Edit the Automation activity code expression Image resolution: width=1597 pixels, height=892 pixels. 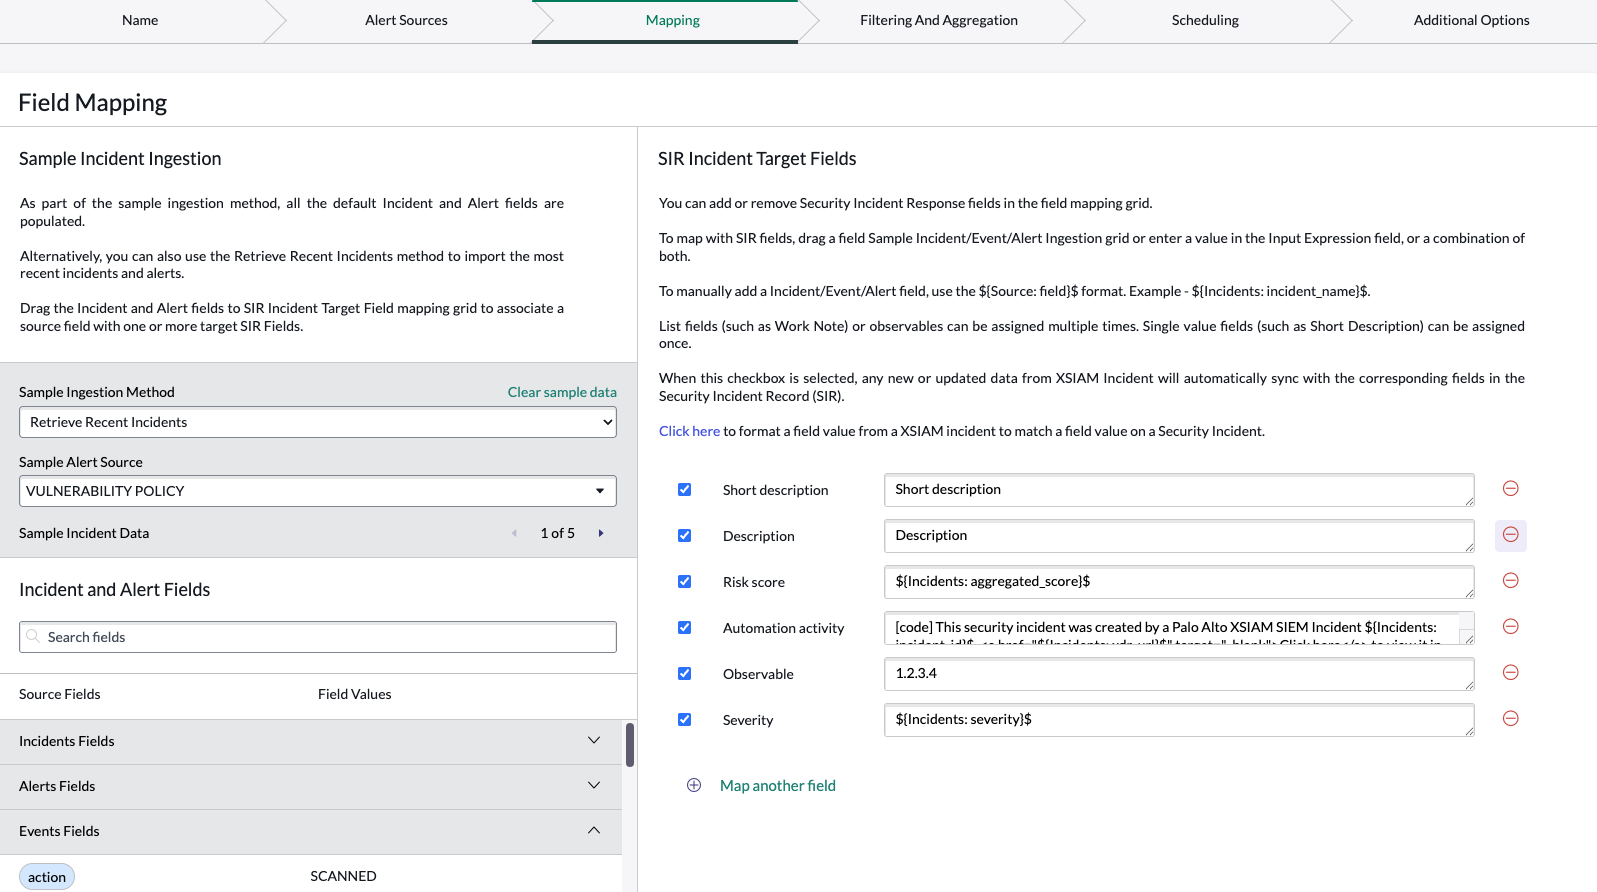(1179, 628)
